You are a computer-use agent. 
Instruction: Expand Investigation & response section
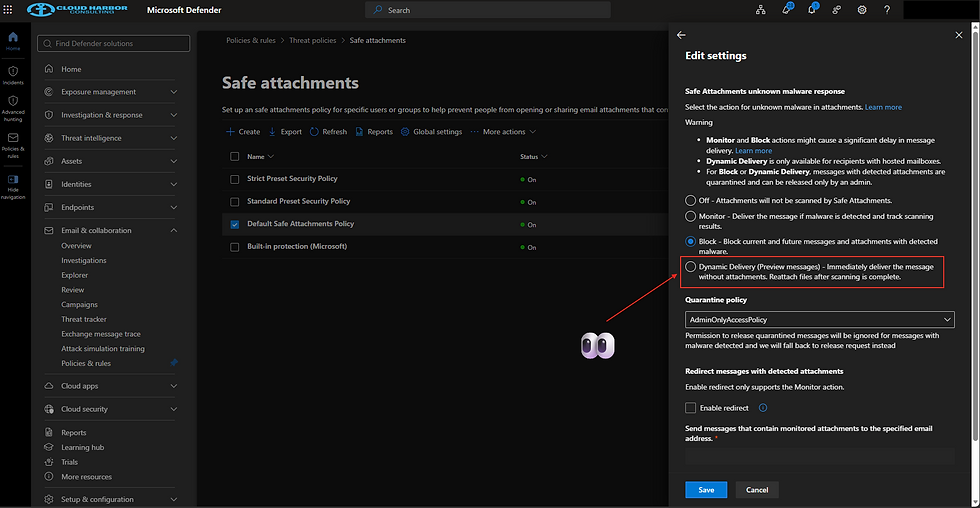point(174,115)
